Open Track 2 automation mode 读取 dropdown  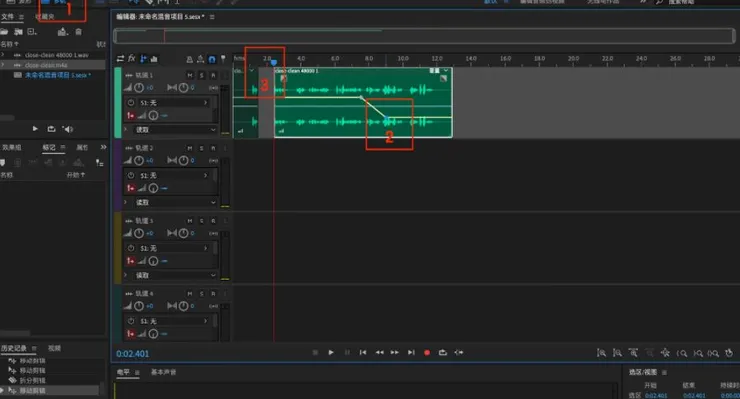pyautogui.click(x=175, y=202)
